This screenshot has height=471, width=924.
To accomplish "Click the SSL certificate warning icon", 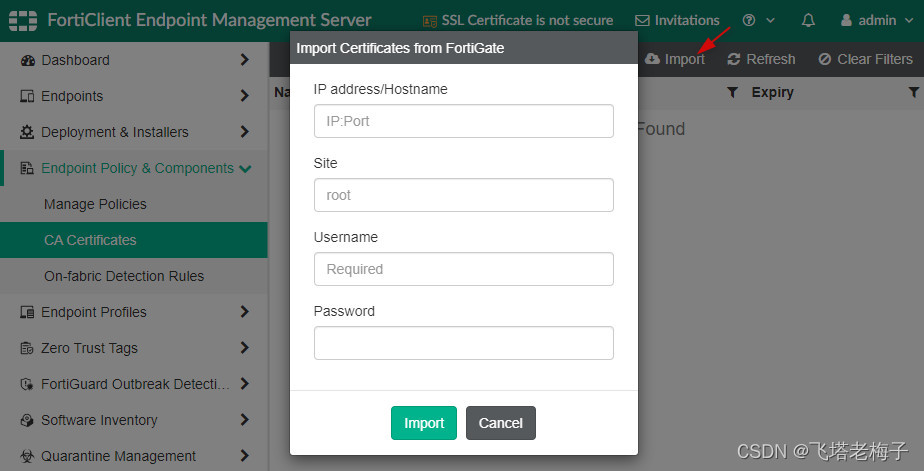I will point(430,21).
